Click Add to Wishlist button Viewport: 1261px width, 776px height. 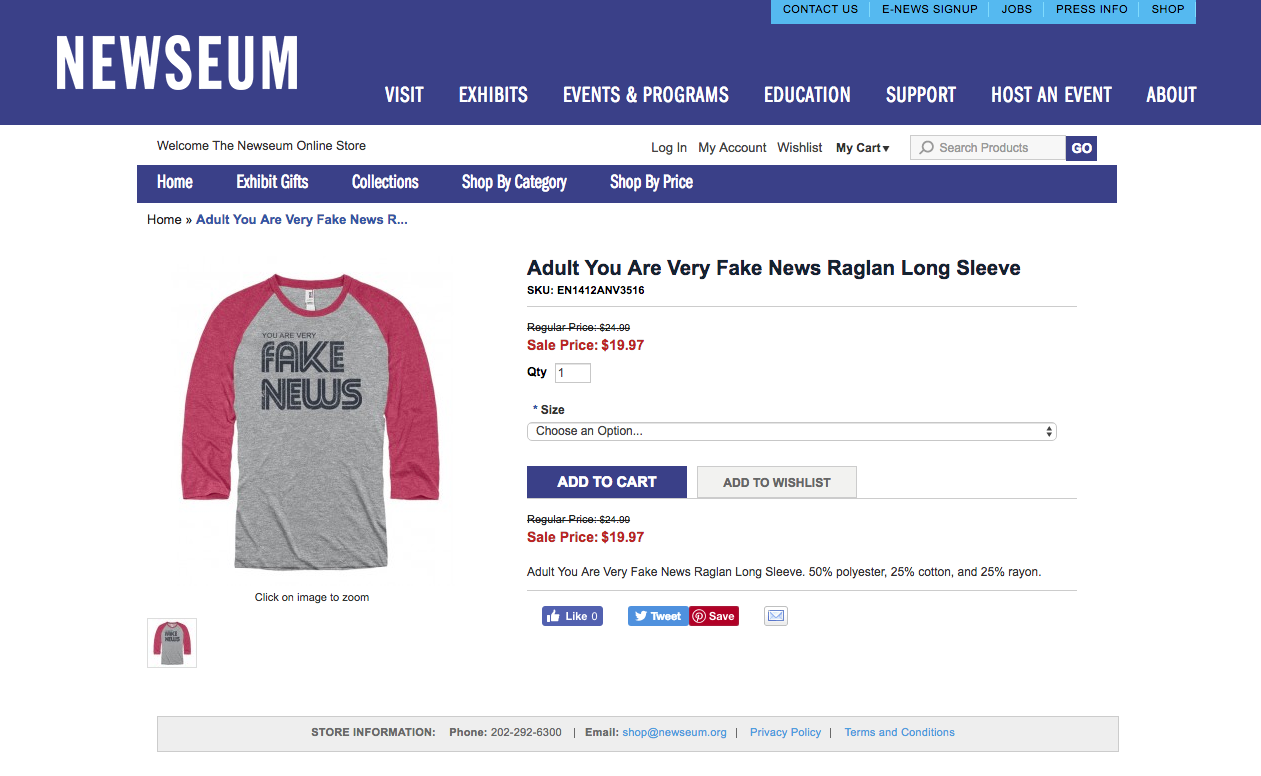pyautogui.click(x=776, y=482)
